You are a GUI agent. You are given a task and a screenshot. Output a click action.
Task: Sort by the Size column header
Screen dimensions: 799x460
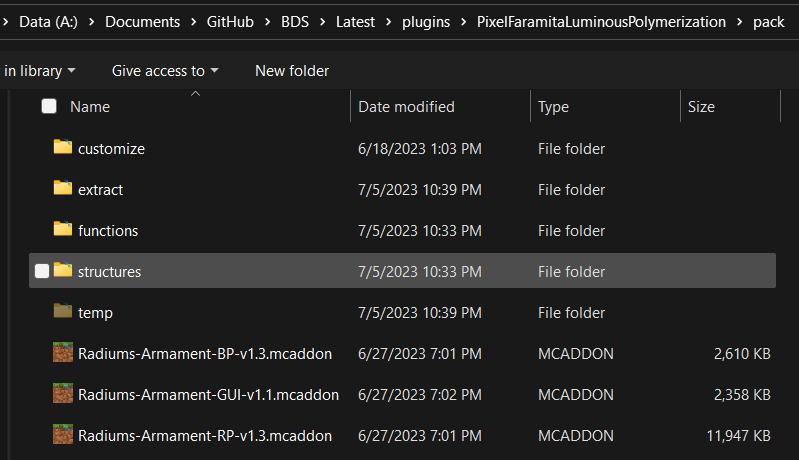(x=701, y=106)
